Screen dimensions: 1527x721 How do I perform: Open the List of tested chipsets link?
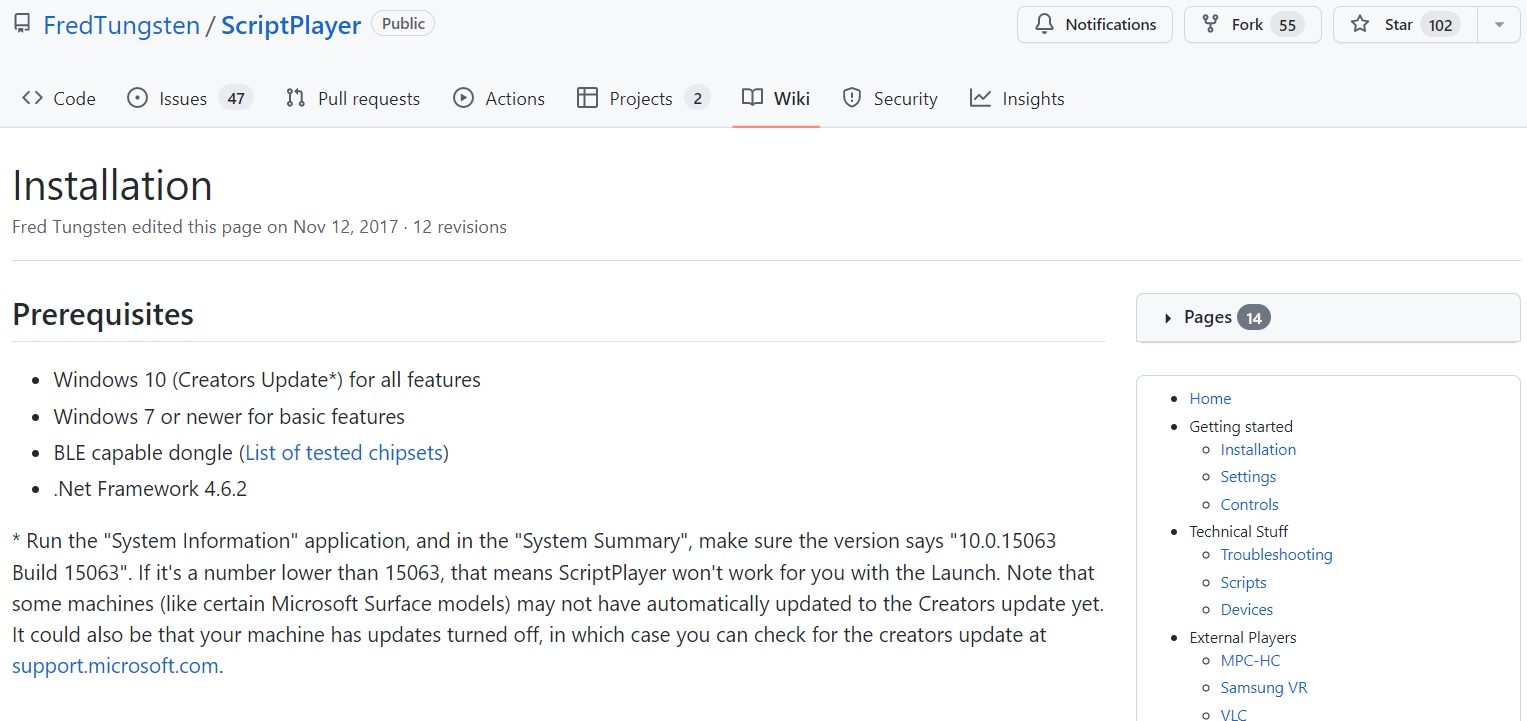click(344, 453)
